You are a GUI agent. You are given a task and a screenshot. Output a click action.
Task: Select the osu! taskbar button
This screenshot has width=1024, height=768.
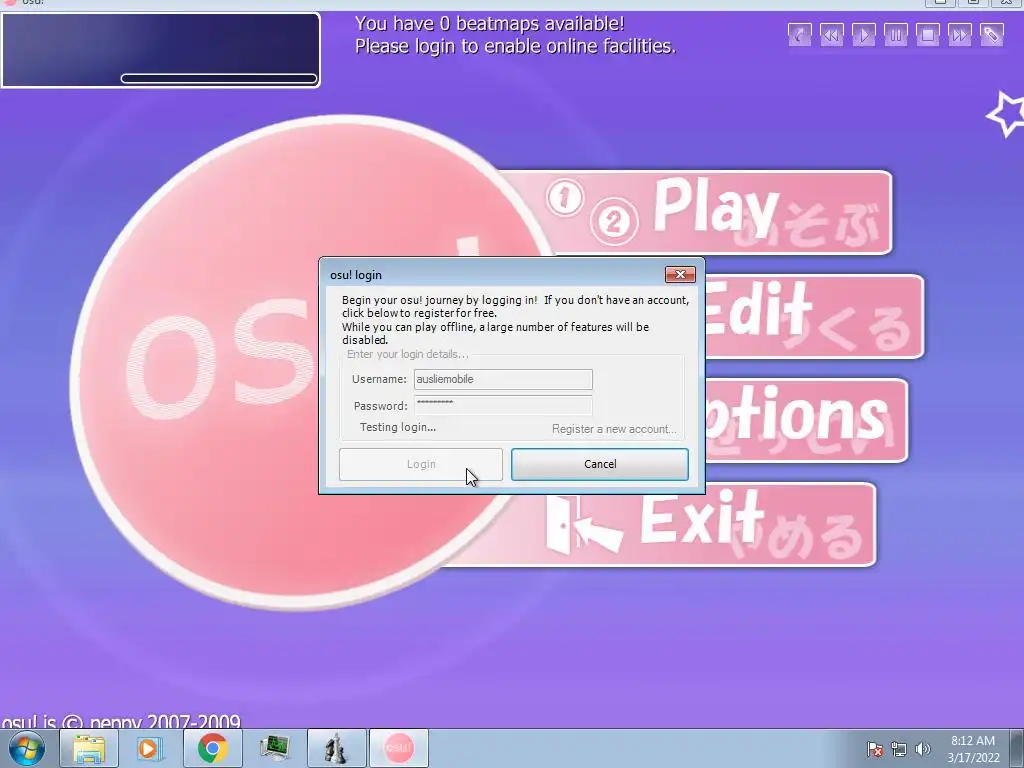tap(398, 748)
